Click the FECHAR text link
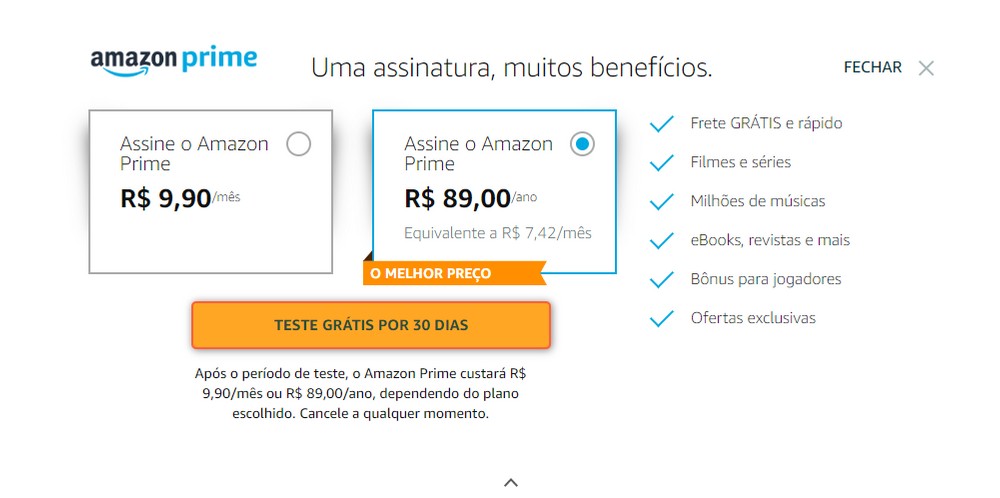 872,68
